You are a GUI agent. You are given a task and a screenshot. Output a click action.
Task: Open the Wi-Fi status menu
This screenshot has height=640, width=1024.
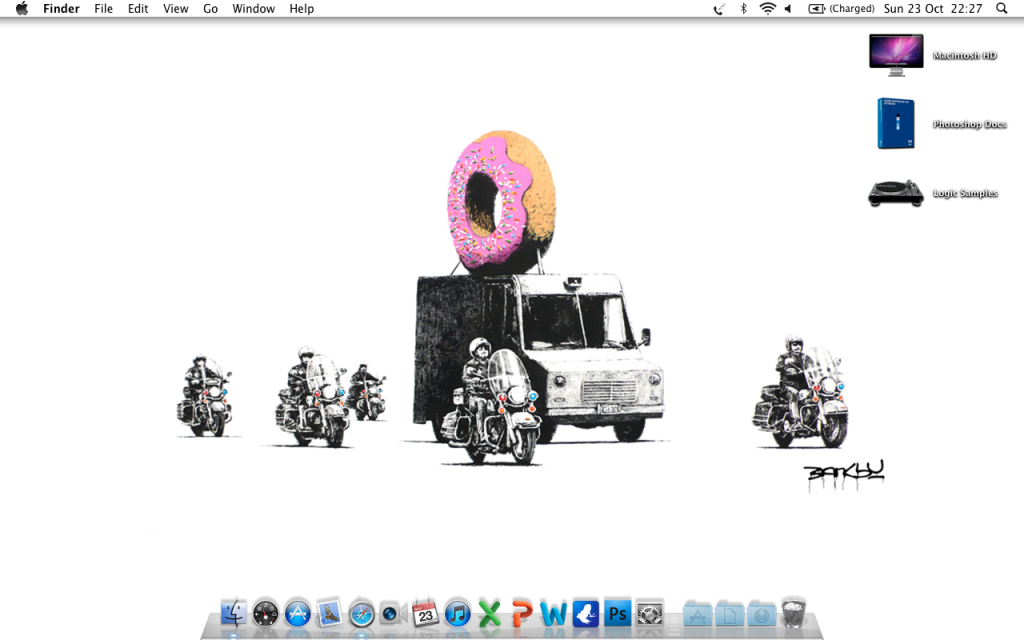click(x=767, y=8)
